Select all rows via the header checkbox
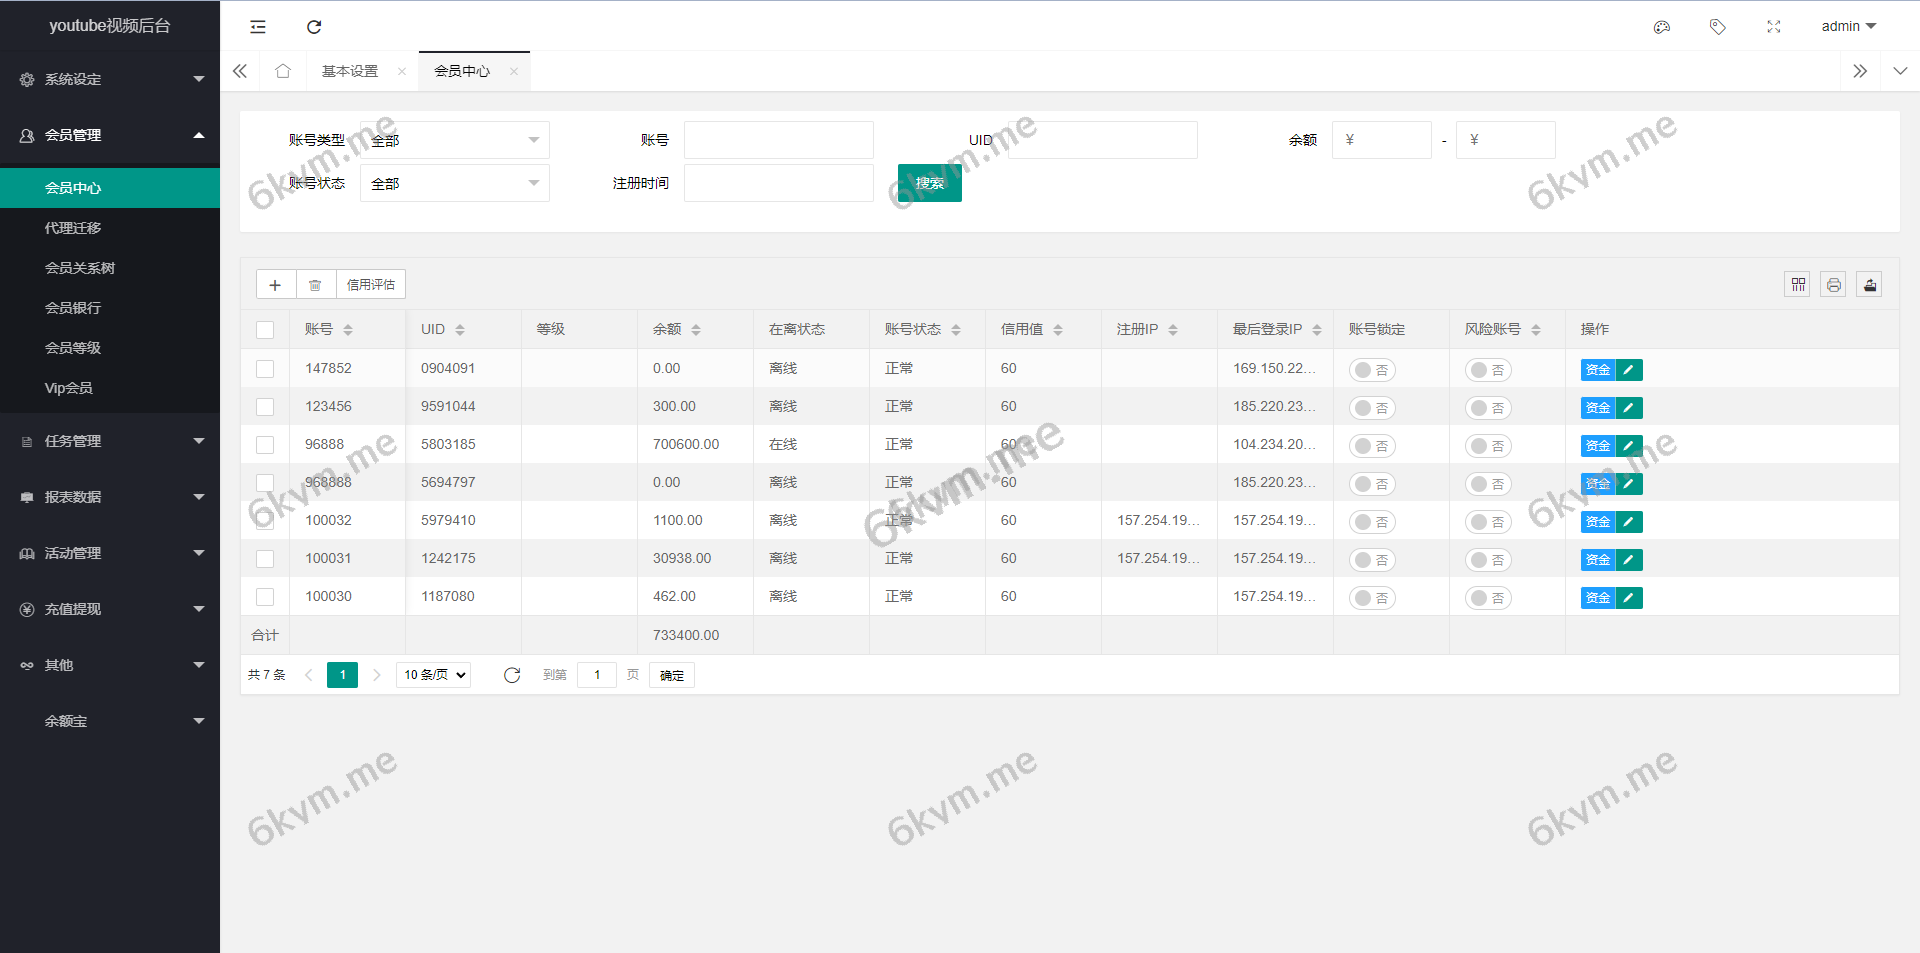The image size is (1920, 953). click(265, 329)
